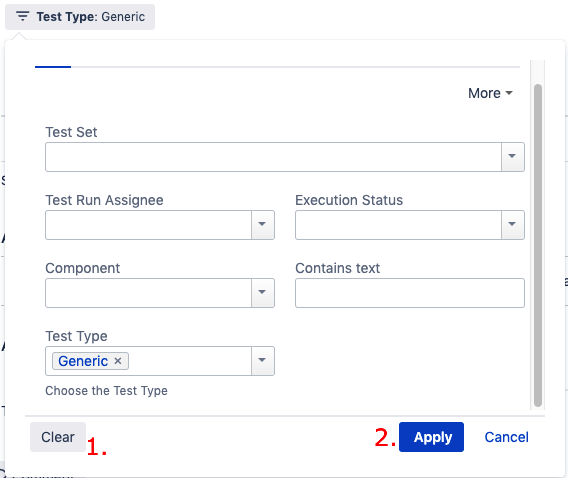Image resolution: width=568 pixels, height=478 pixels.
Task: Open the Test Type dropdown arrow
Action: point(262,361)
